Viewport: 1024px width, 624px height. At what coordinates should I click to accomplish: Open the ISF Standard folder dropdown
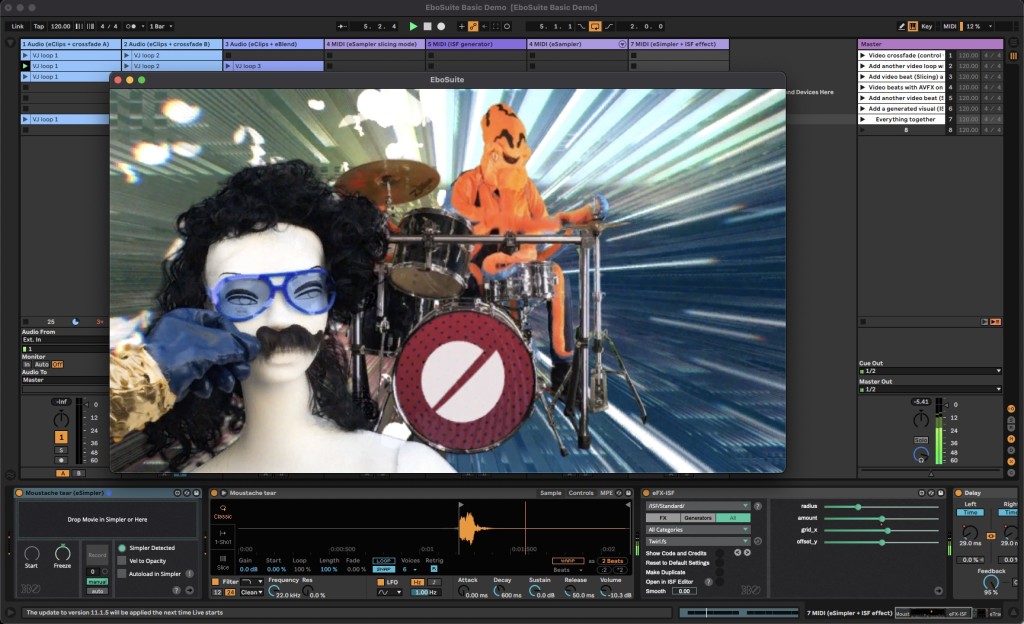(697, 506)
